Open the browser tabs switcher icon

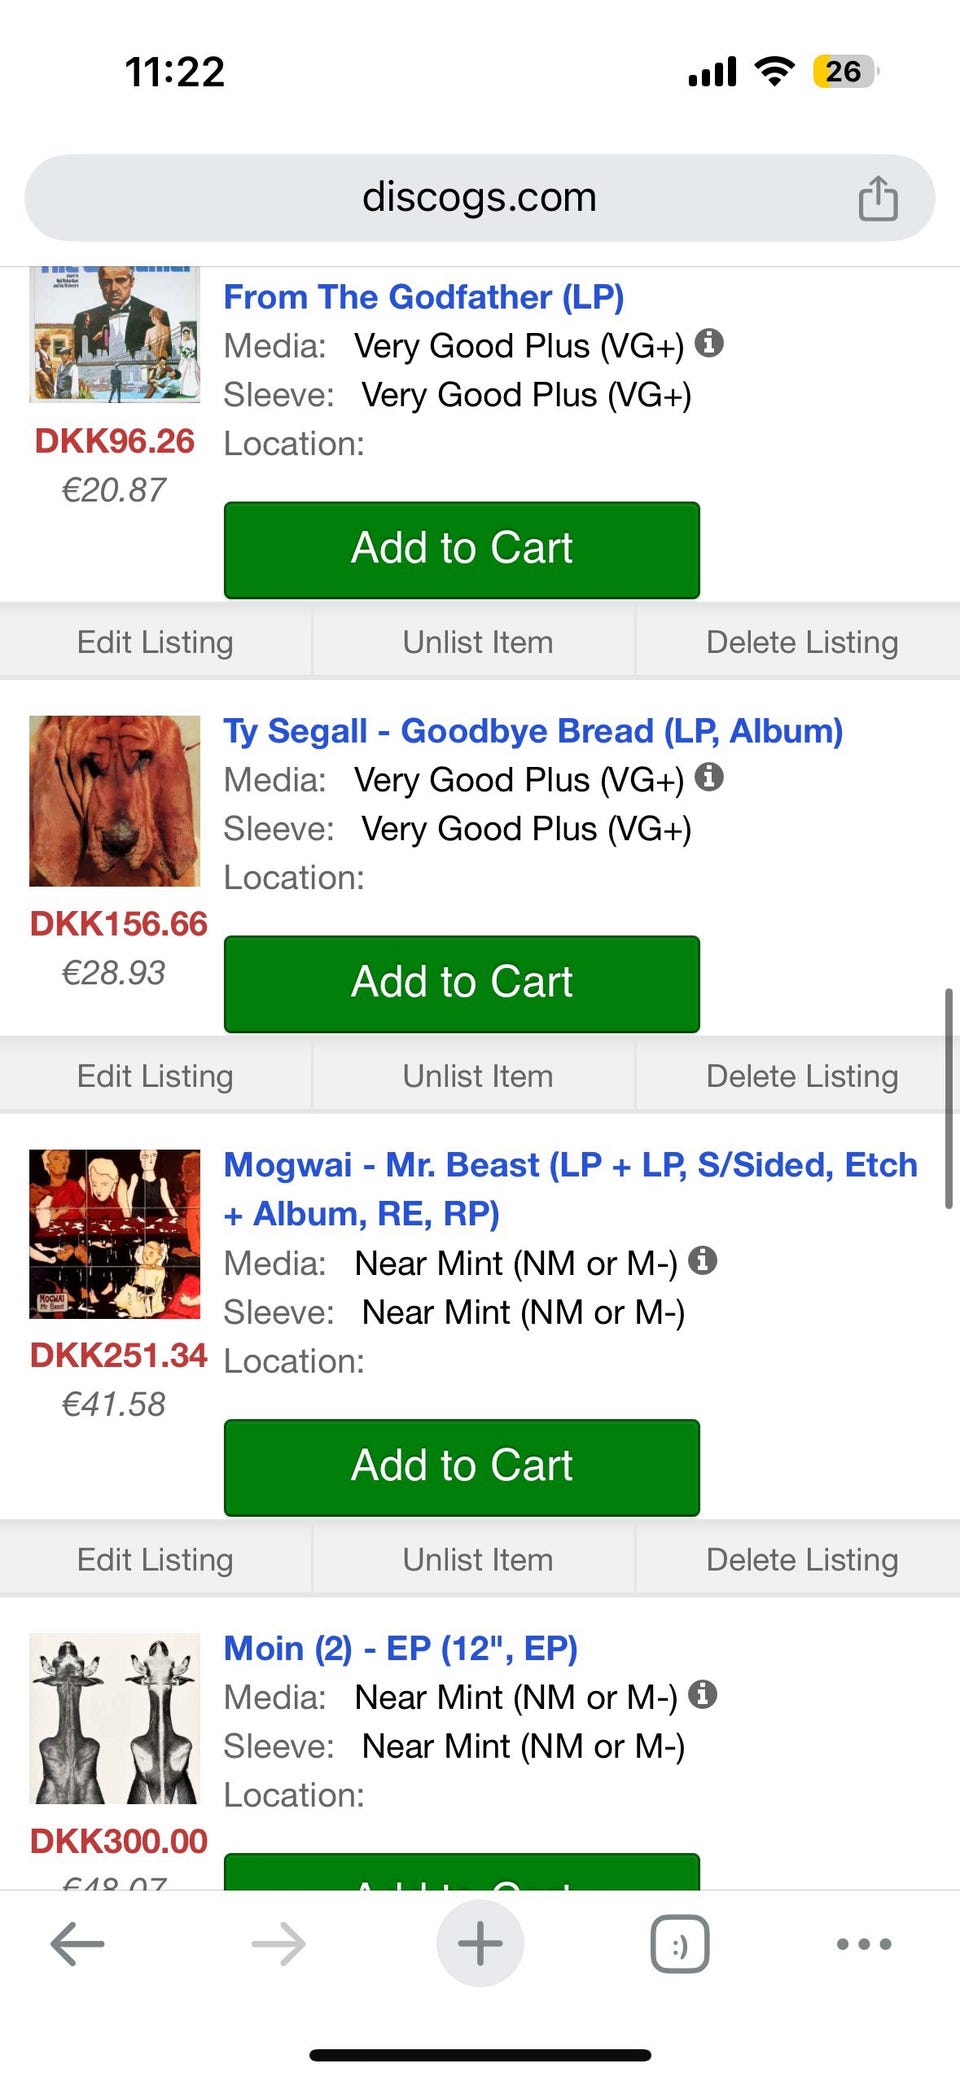point(680,1944)
